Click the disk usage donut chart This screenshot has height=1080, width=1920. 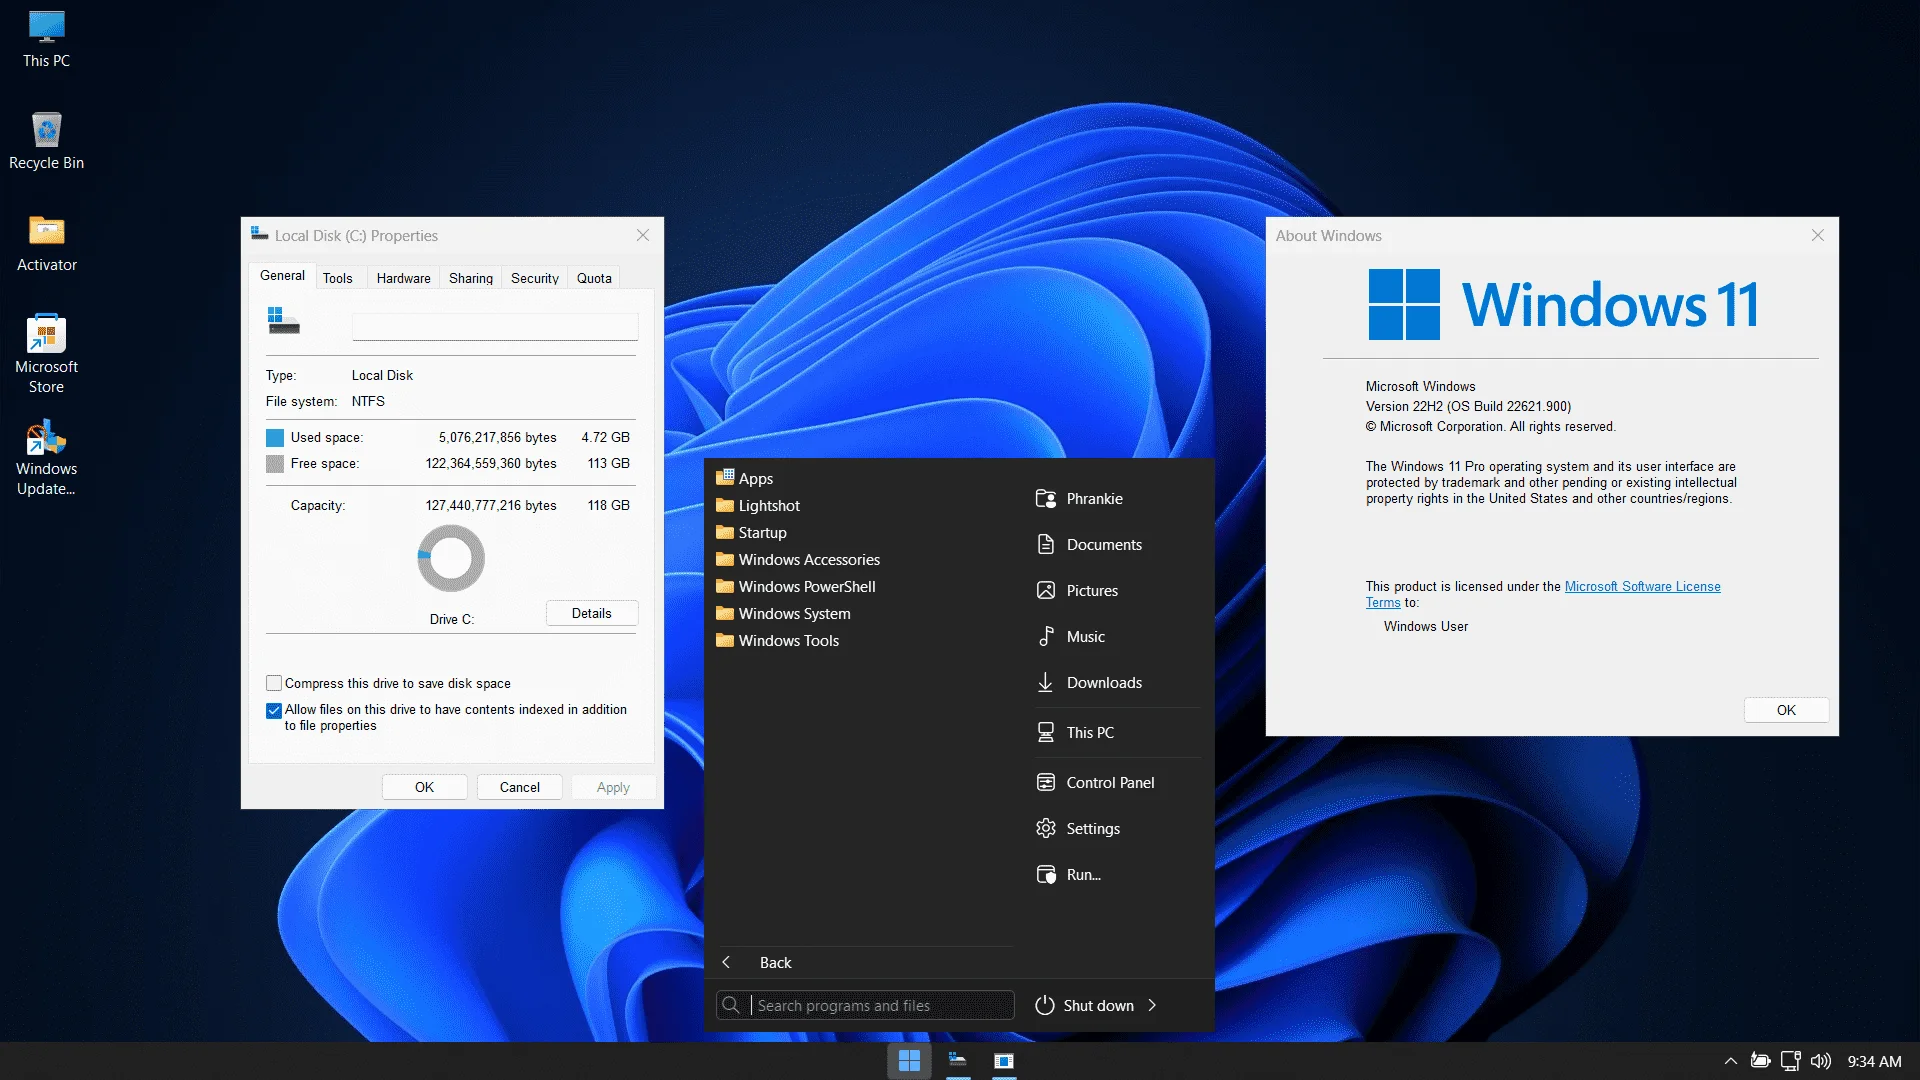(451, 558)
